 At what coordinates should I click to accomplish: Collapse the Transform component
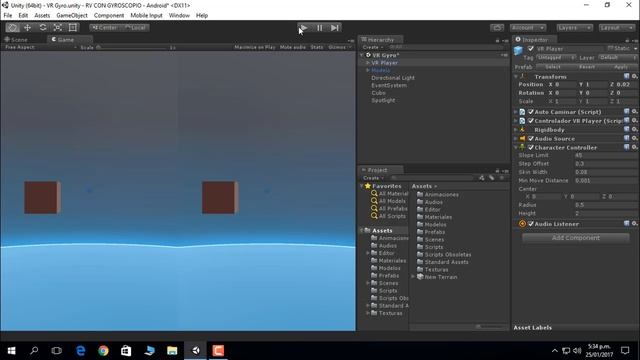(516, 77)
